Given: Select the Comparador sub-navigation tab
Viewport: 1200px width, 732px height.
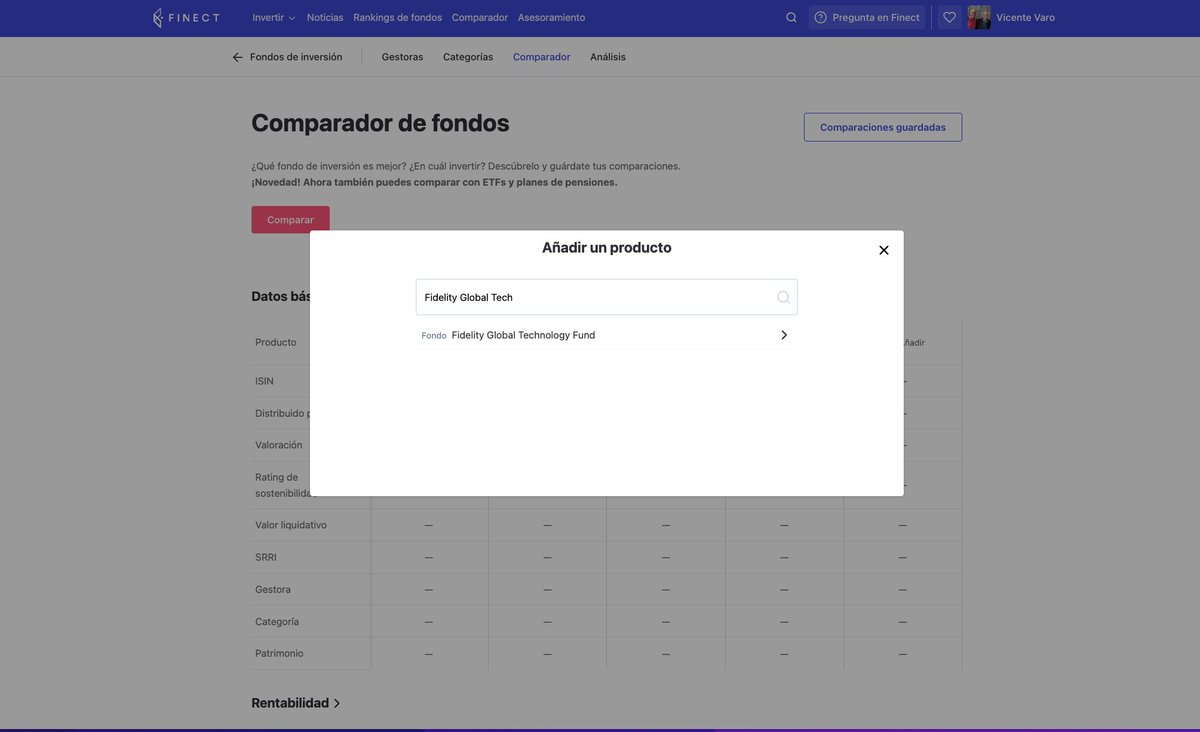Looking at the screenshot, I should (x=542, y=57).
